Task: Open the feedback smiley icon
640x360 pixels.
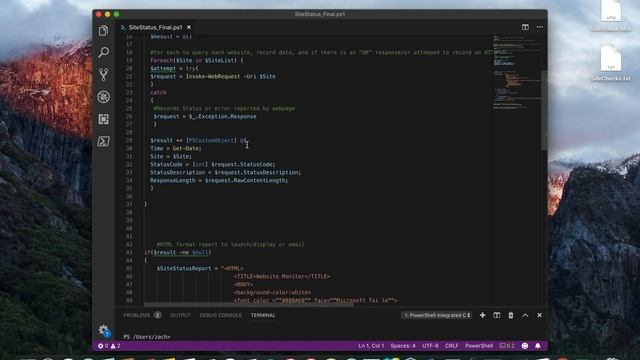Action: [525, 346]
